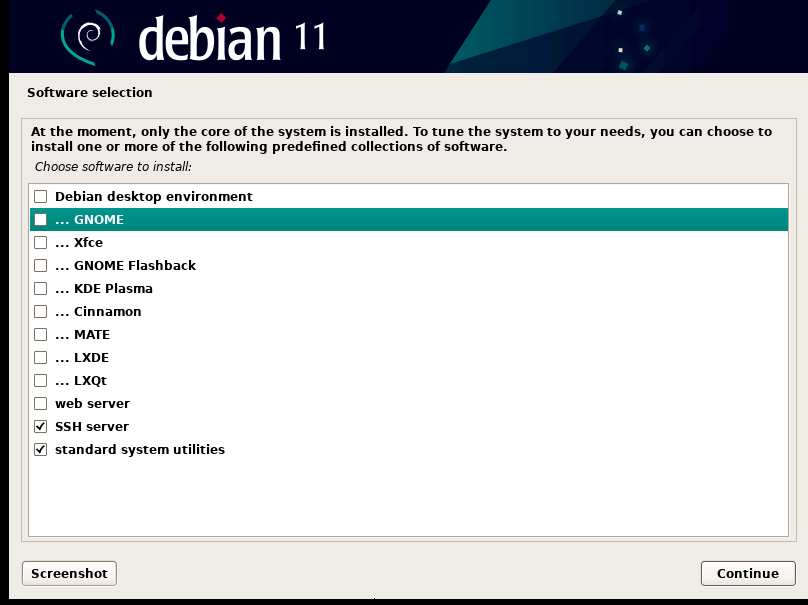
Task: Check the web server checkbox
Action: point(40,404)
